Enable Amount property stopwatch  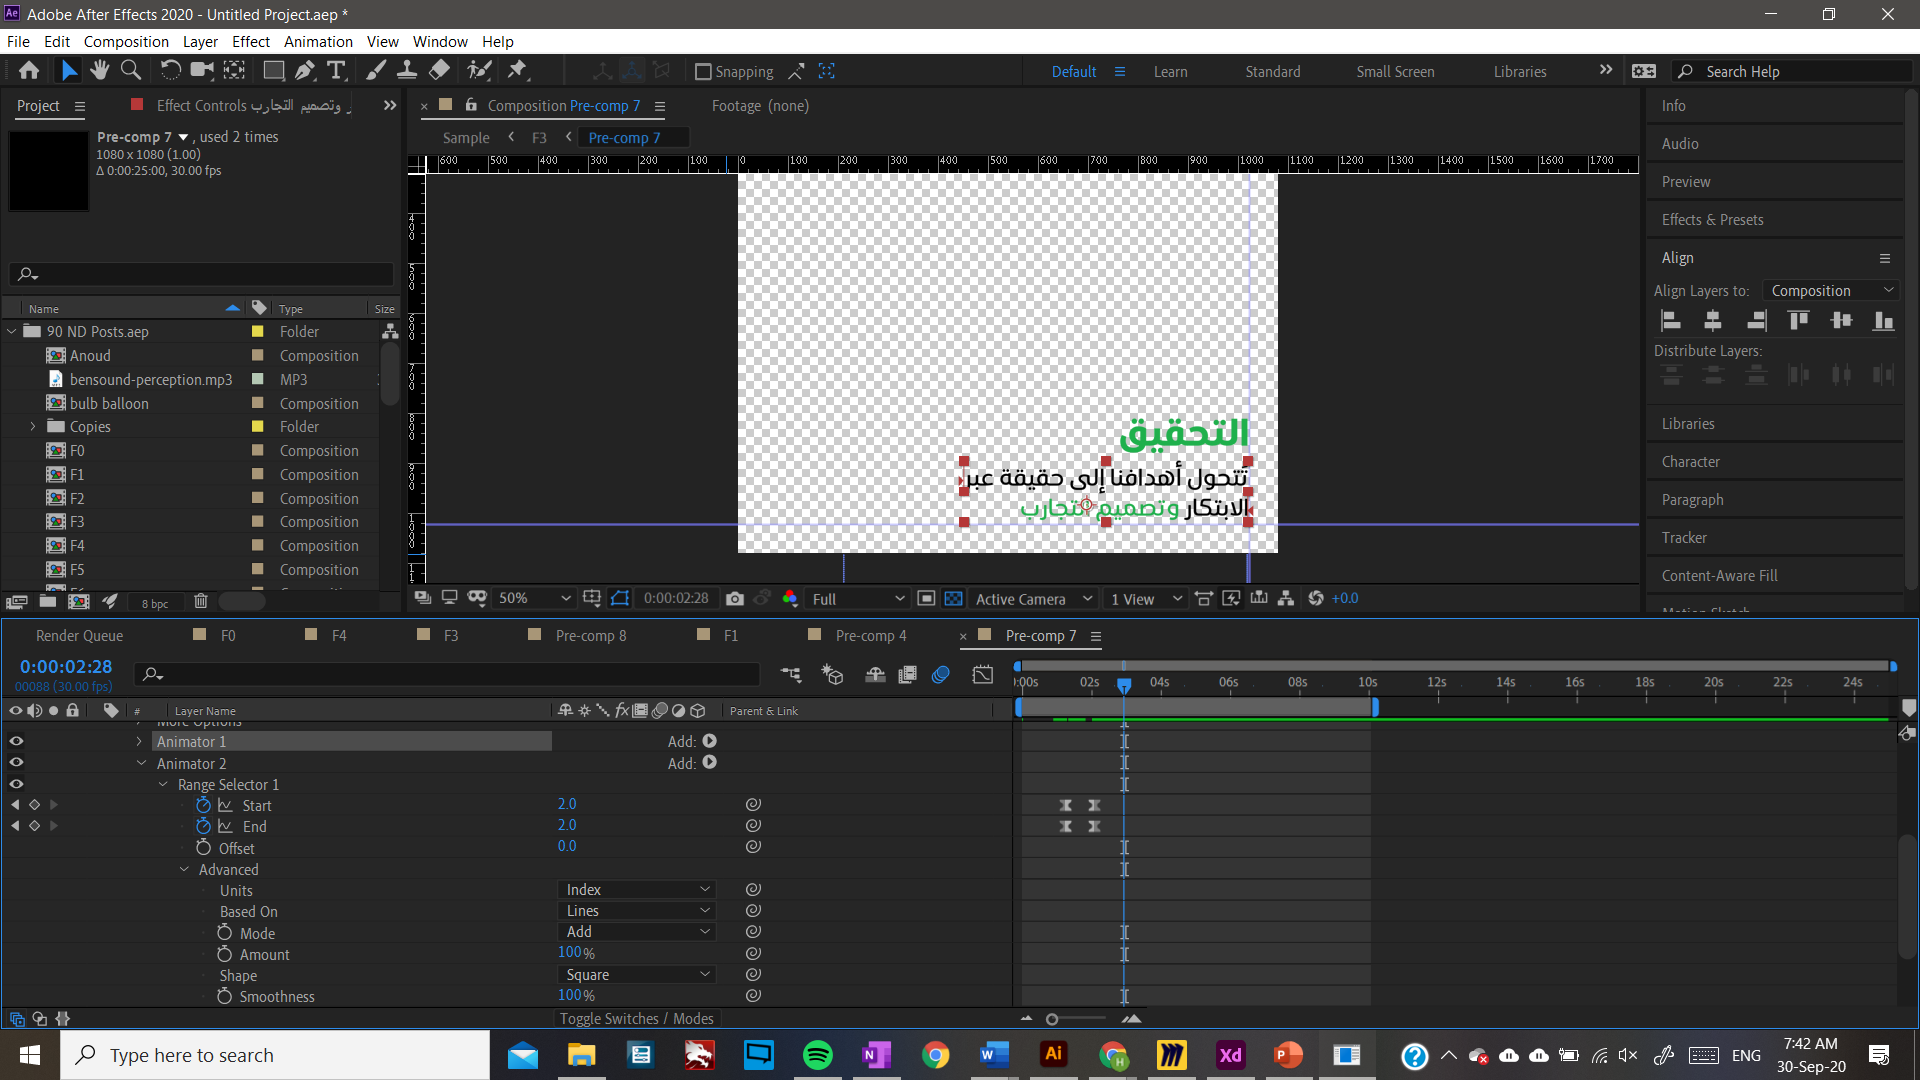224,954
